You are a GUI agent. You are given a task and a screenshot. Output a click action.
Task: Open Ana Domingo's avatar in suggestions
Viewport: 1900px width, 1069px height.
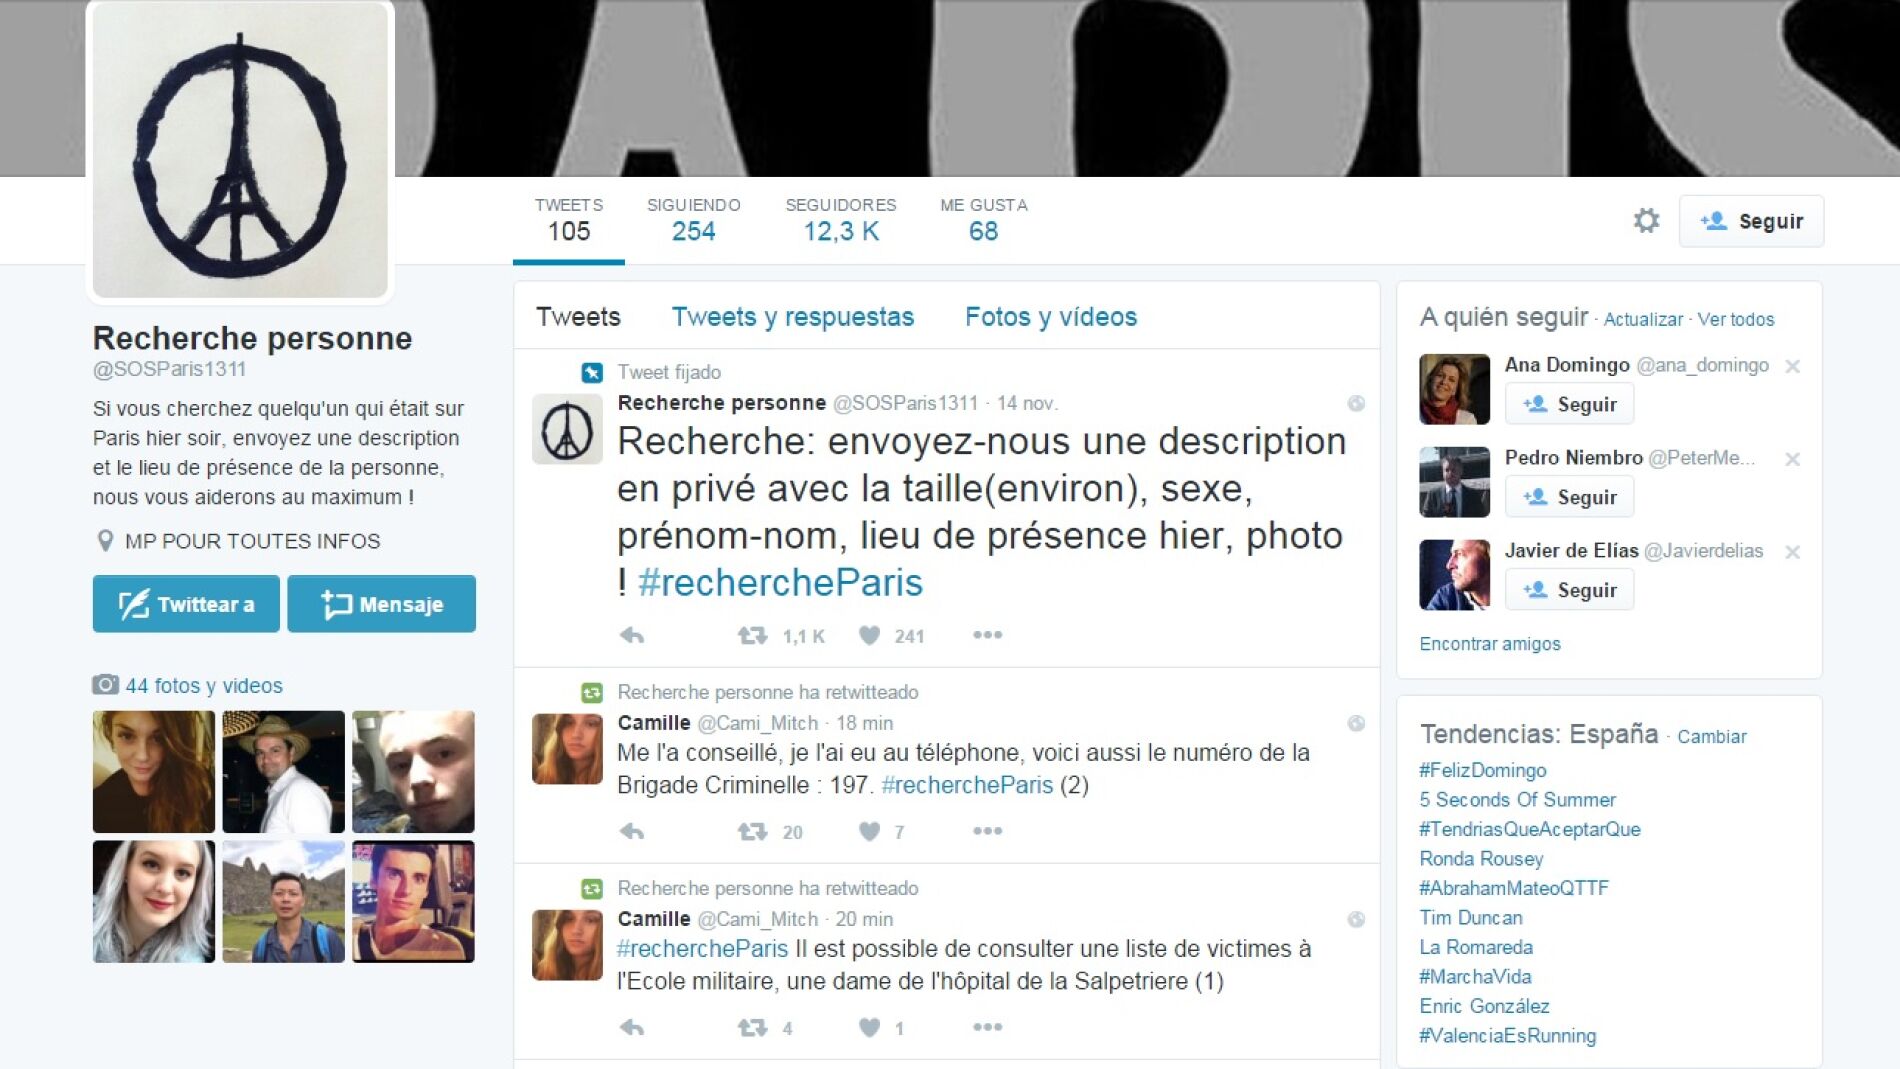(1454, 389)
